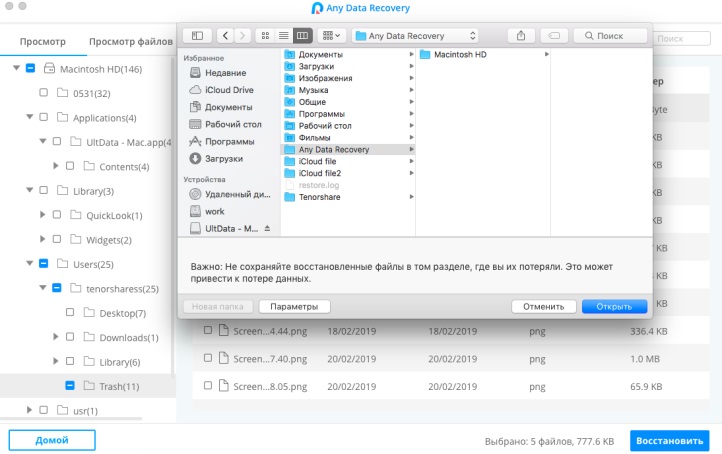Click the Share icon in dialog toolbar

(x=521, y=35)
